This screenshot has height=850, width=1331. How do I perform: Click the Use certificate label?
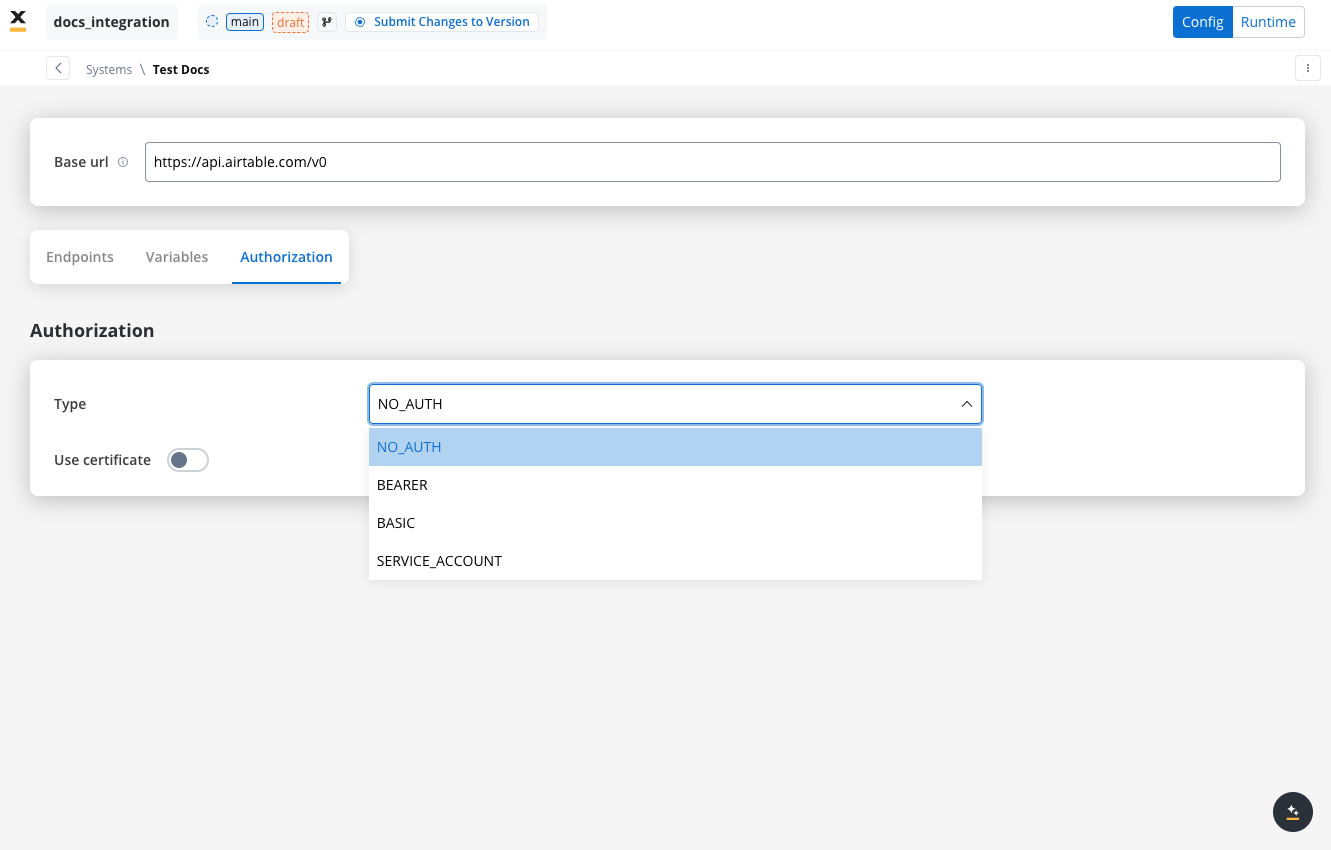102,460
